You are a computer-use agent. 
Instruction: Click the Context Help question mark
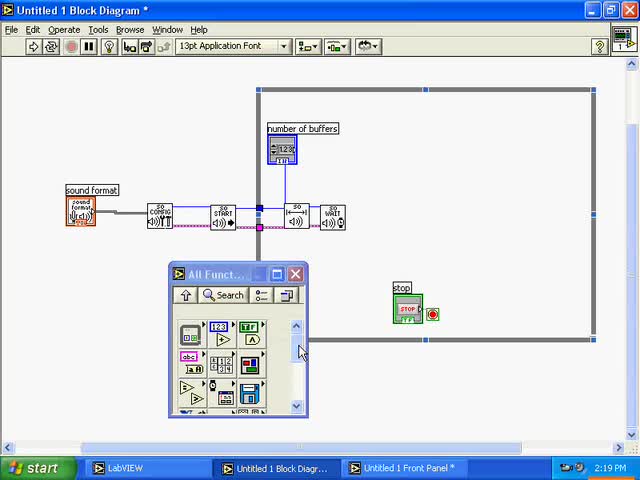point(600,47)
